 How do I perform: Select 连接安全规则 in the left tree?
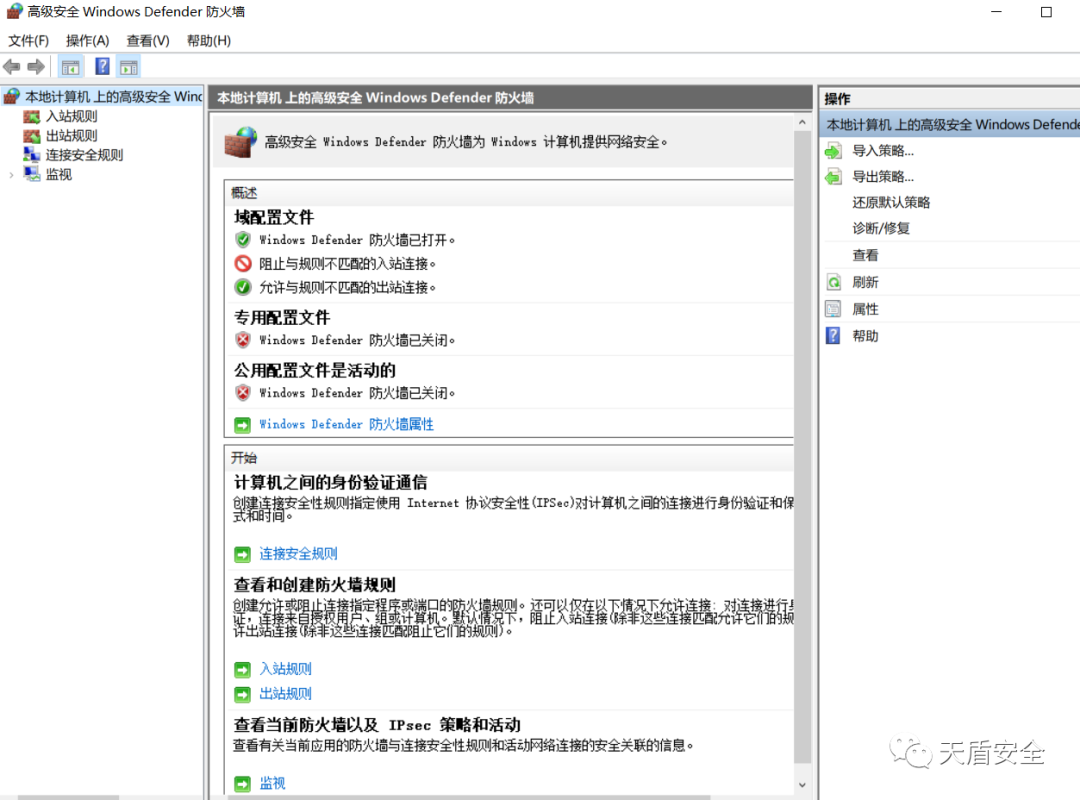[84, 155]
